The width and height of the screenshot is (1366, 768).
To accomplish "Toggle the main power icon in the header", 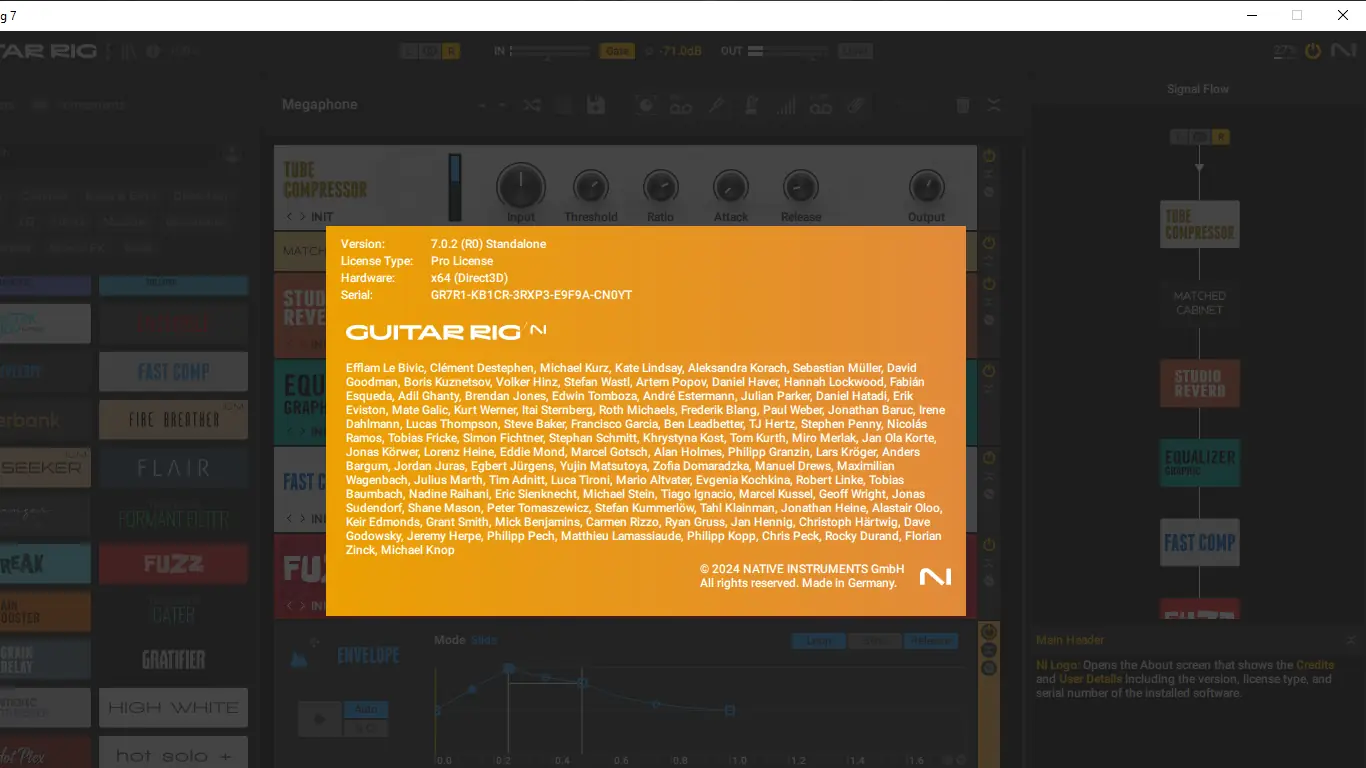I will click(1313, 51).
